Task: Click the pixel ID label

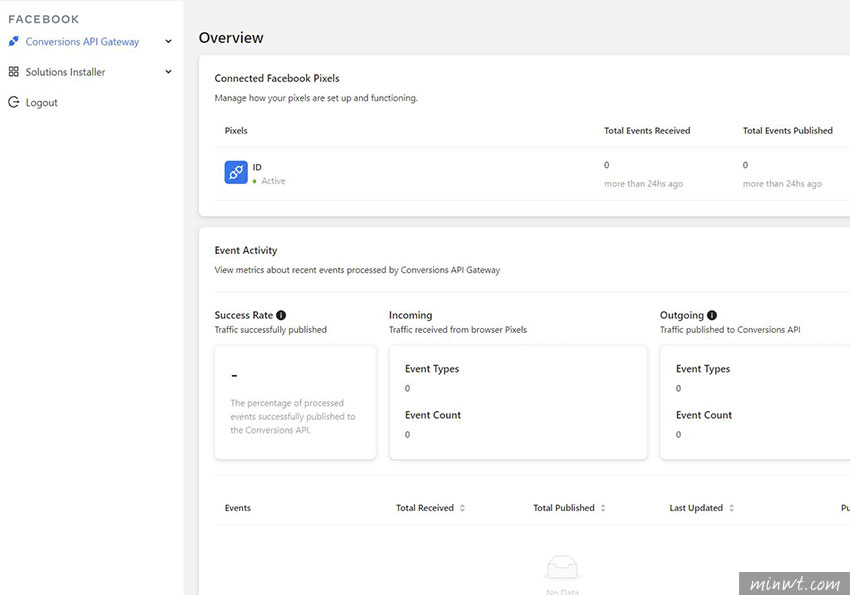Action: coord(257,167)
